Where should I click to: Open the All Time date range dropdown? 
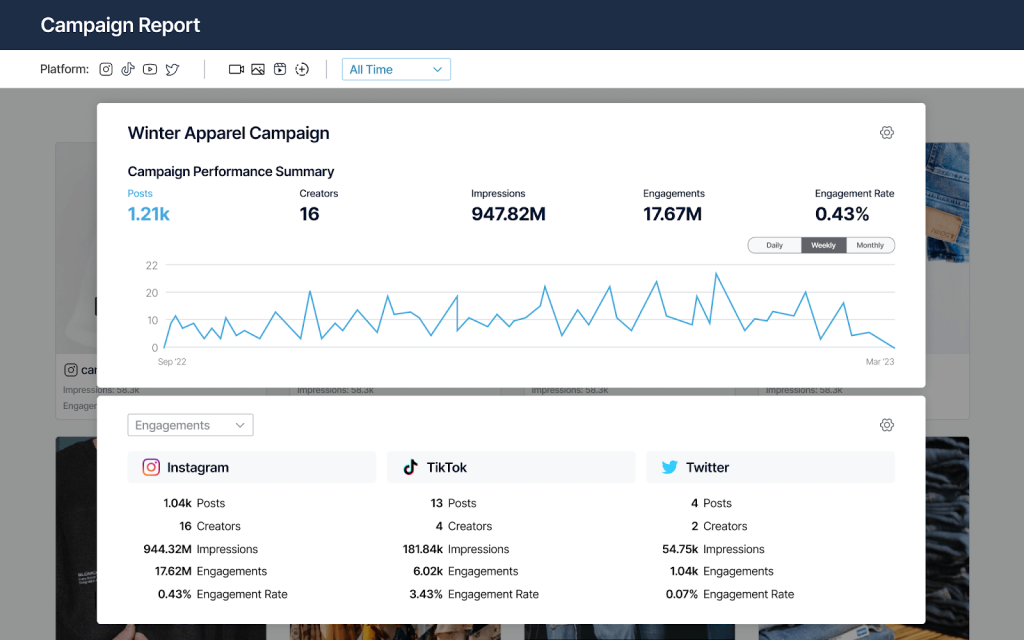pos(396,69)
